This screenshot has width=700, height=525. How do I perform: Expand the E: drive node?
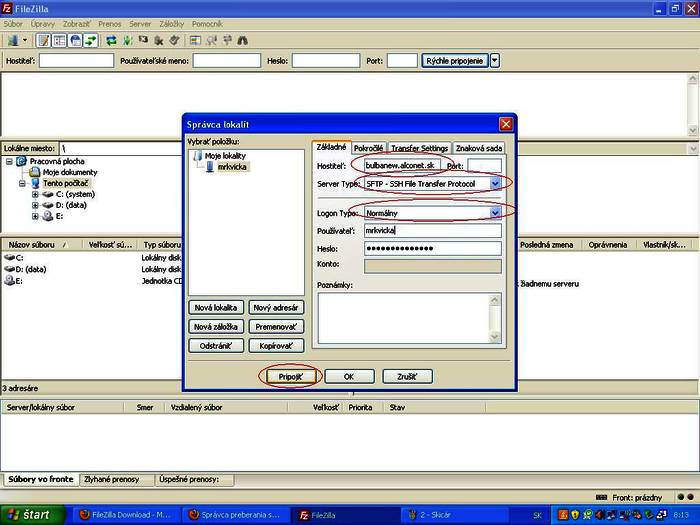coord(35,216)
